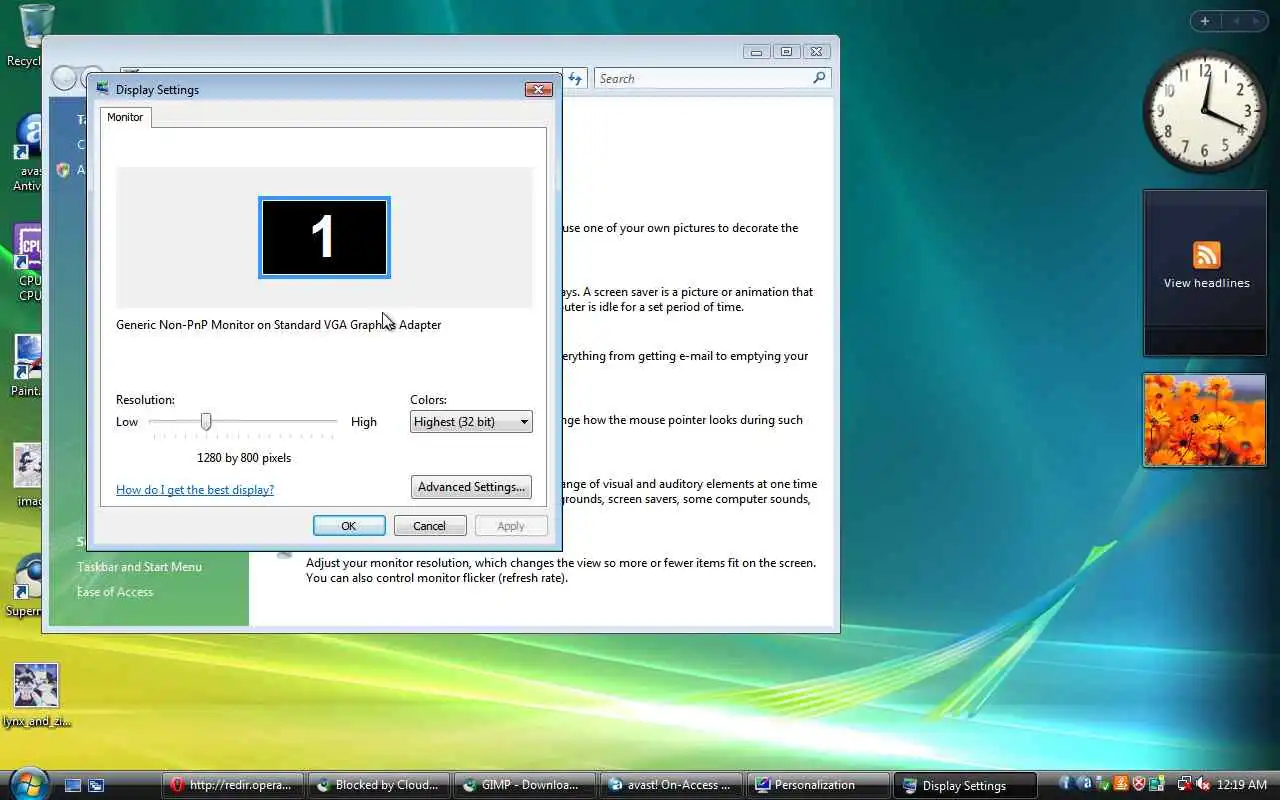Switch to GIMP - Downloads taskbar window
Image resolution: width=1280 pixels, height=800 pixels.
[523, 785]
